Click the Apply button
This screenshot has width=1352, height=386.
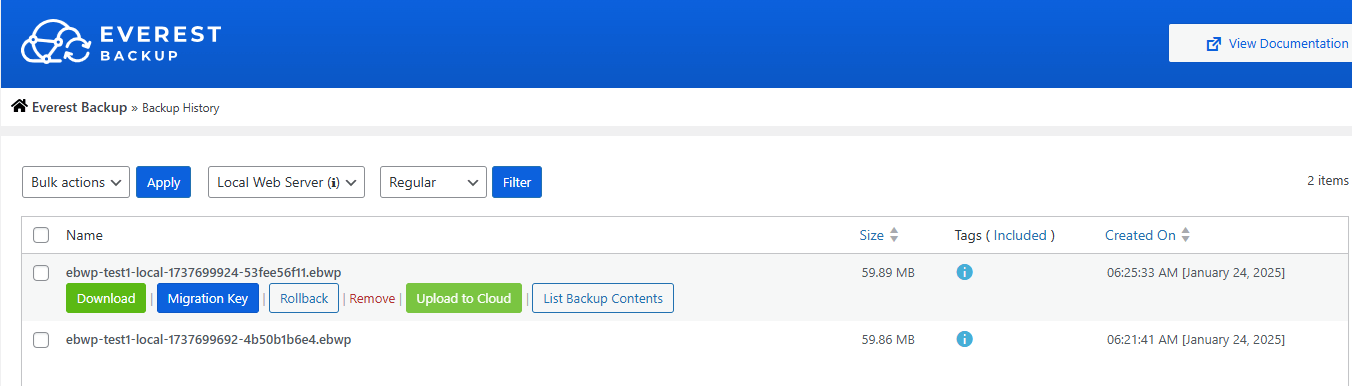pyautogui.click(x=163, y=182)
